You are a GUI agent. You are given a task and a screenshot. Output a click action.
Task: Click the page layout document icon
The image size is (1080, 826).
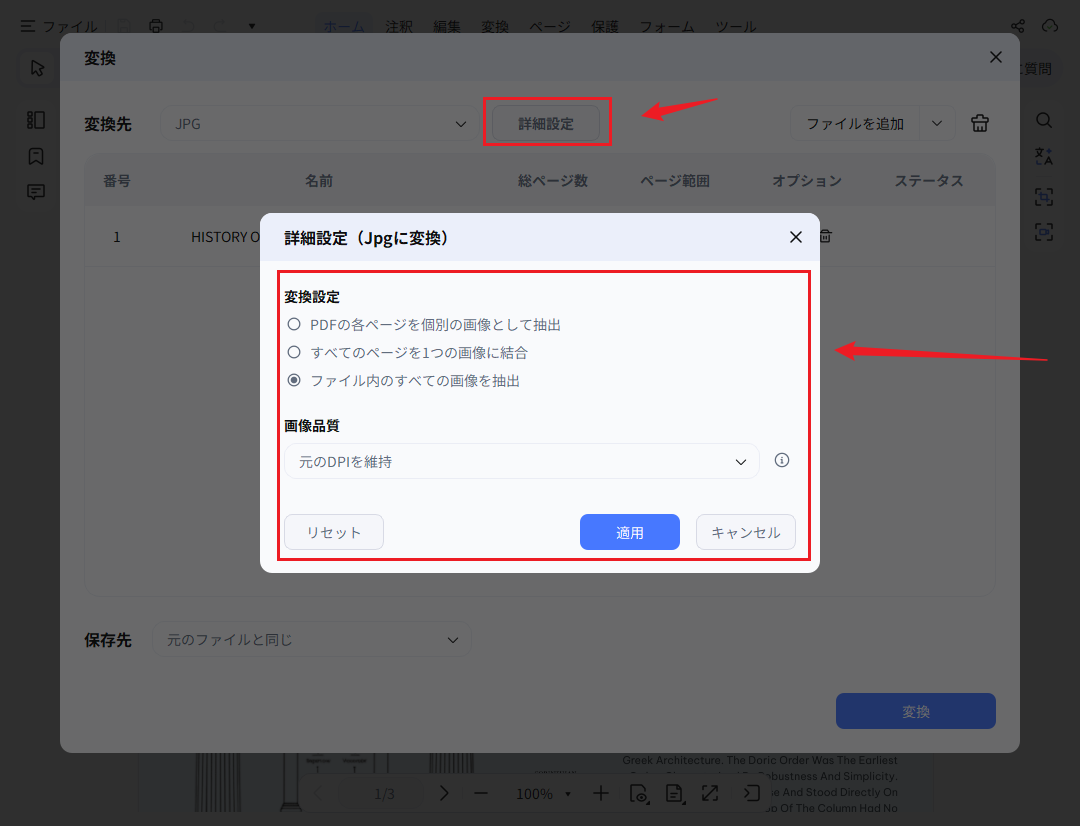click(x=674, y=794)
